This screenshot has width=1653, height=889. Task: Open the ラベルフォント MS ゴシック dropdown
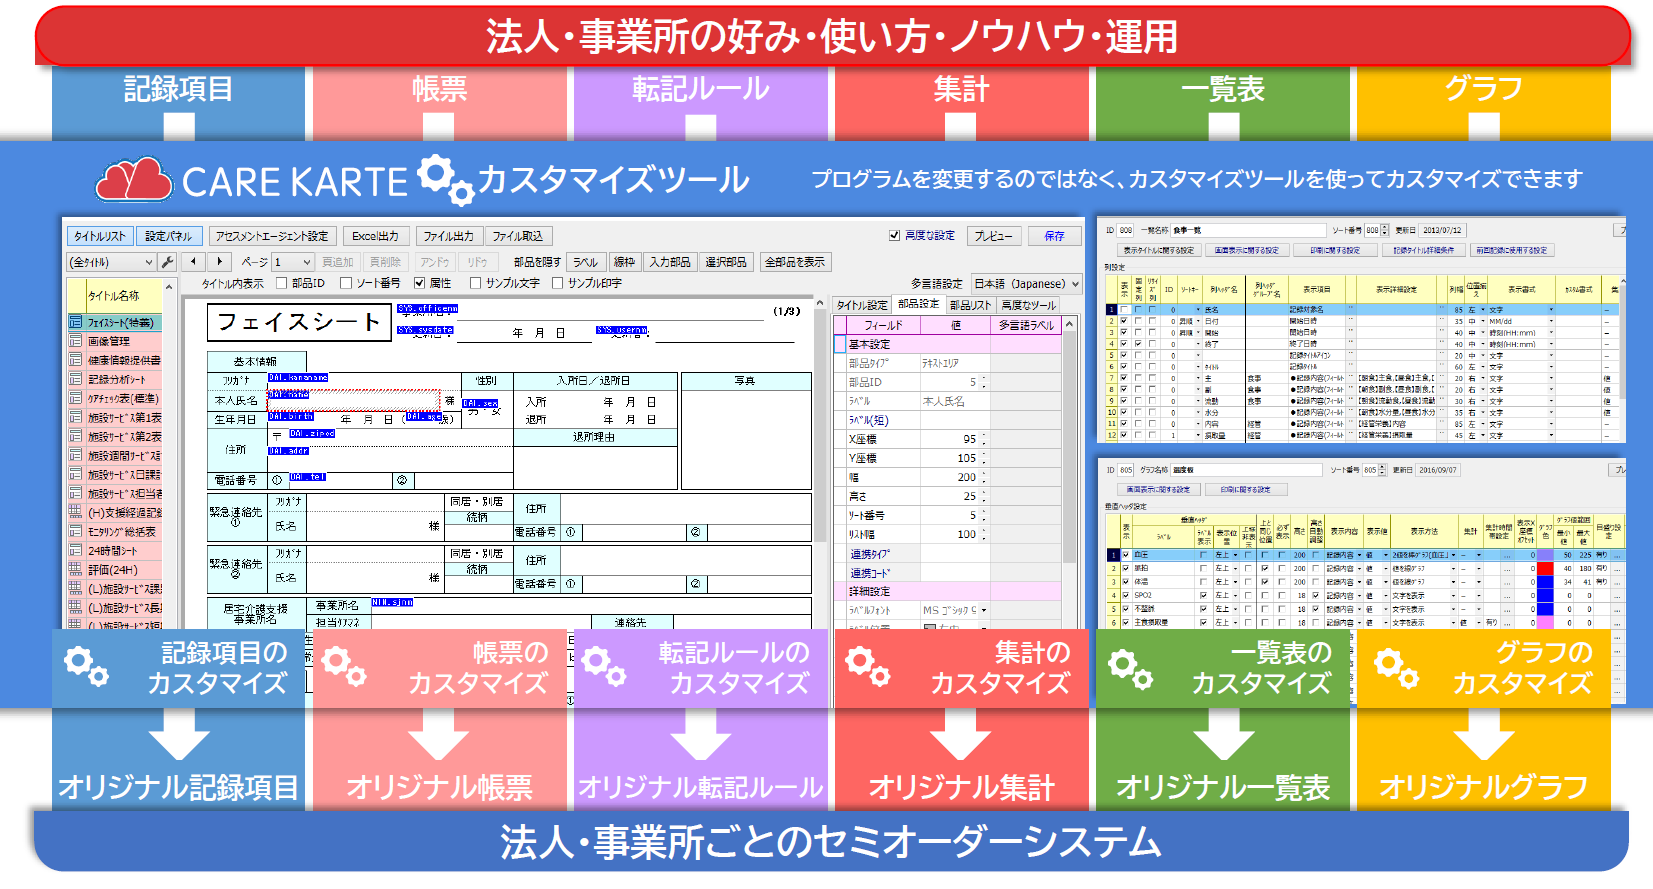(x=984, y=610)
